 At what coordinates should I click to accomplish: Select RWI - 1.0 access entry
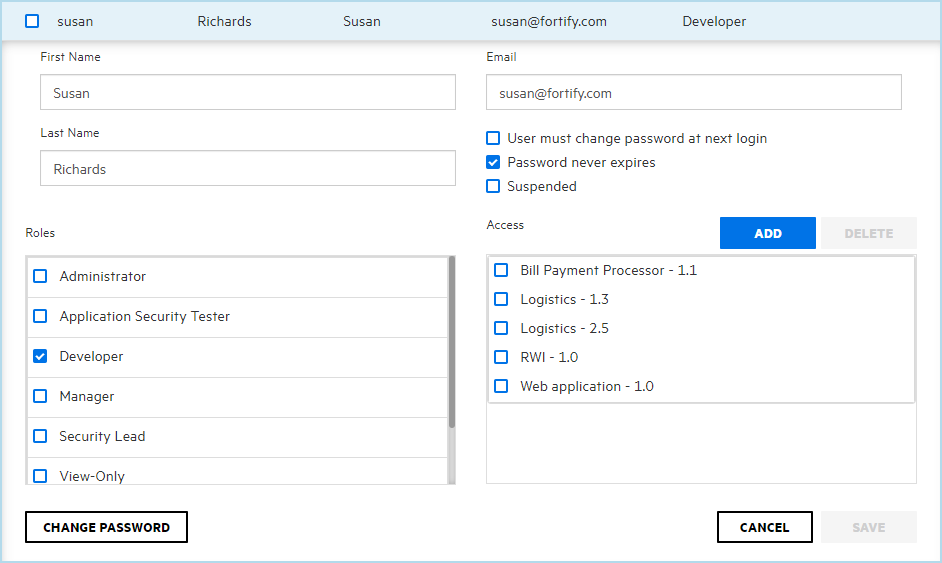click(502, 358)
